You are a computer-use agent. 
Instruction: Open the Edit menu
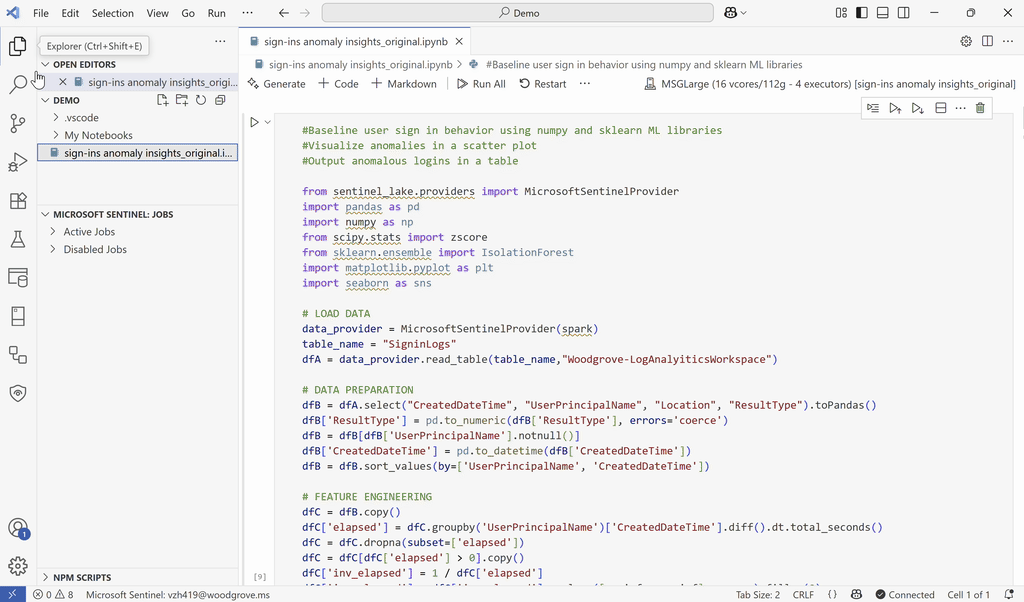pyautogui.click(x=70, y=12)
